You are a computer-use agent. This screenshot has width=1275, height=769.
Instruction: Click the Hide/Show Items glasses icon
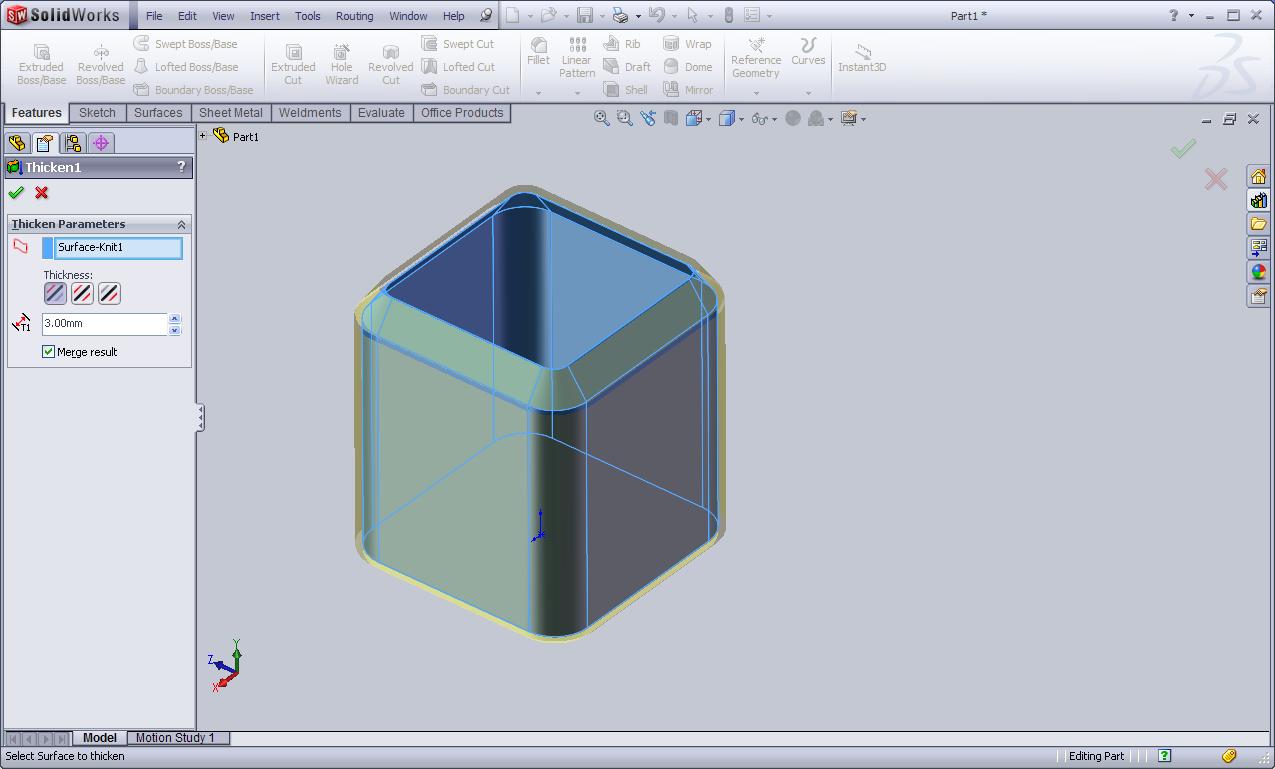click(x=760, y=118)
